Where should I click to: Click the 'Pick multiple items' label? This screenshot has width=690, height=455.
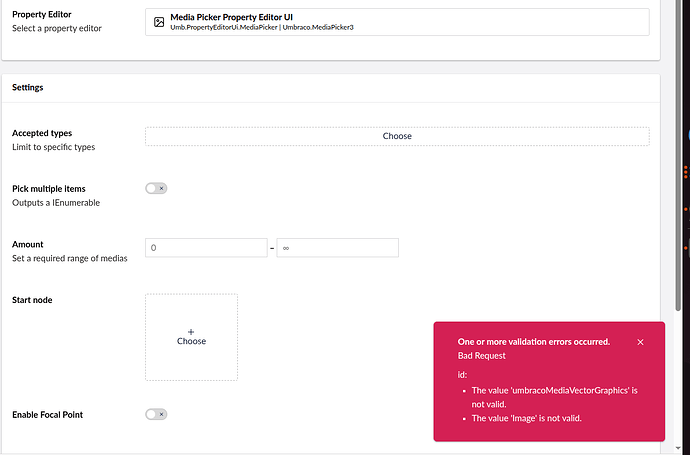point(49,188)
